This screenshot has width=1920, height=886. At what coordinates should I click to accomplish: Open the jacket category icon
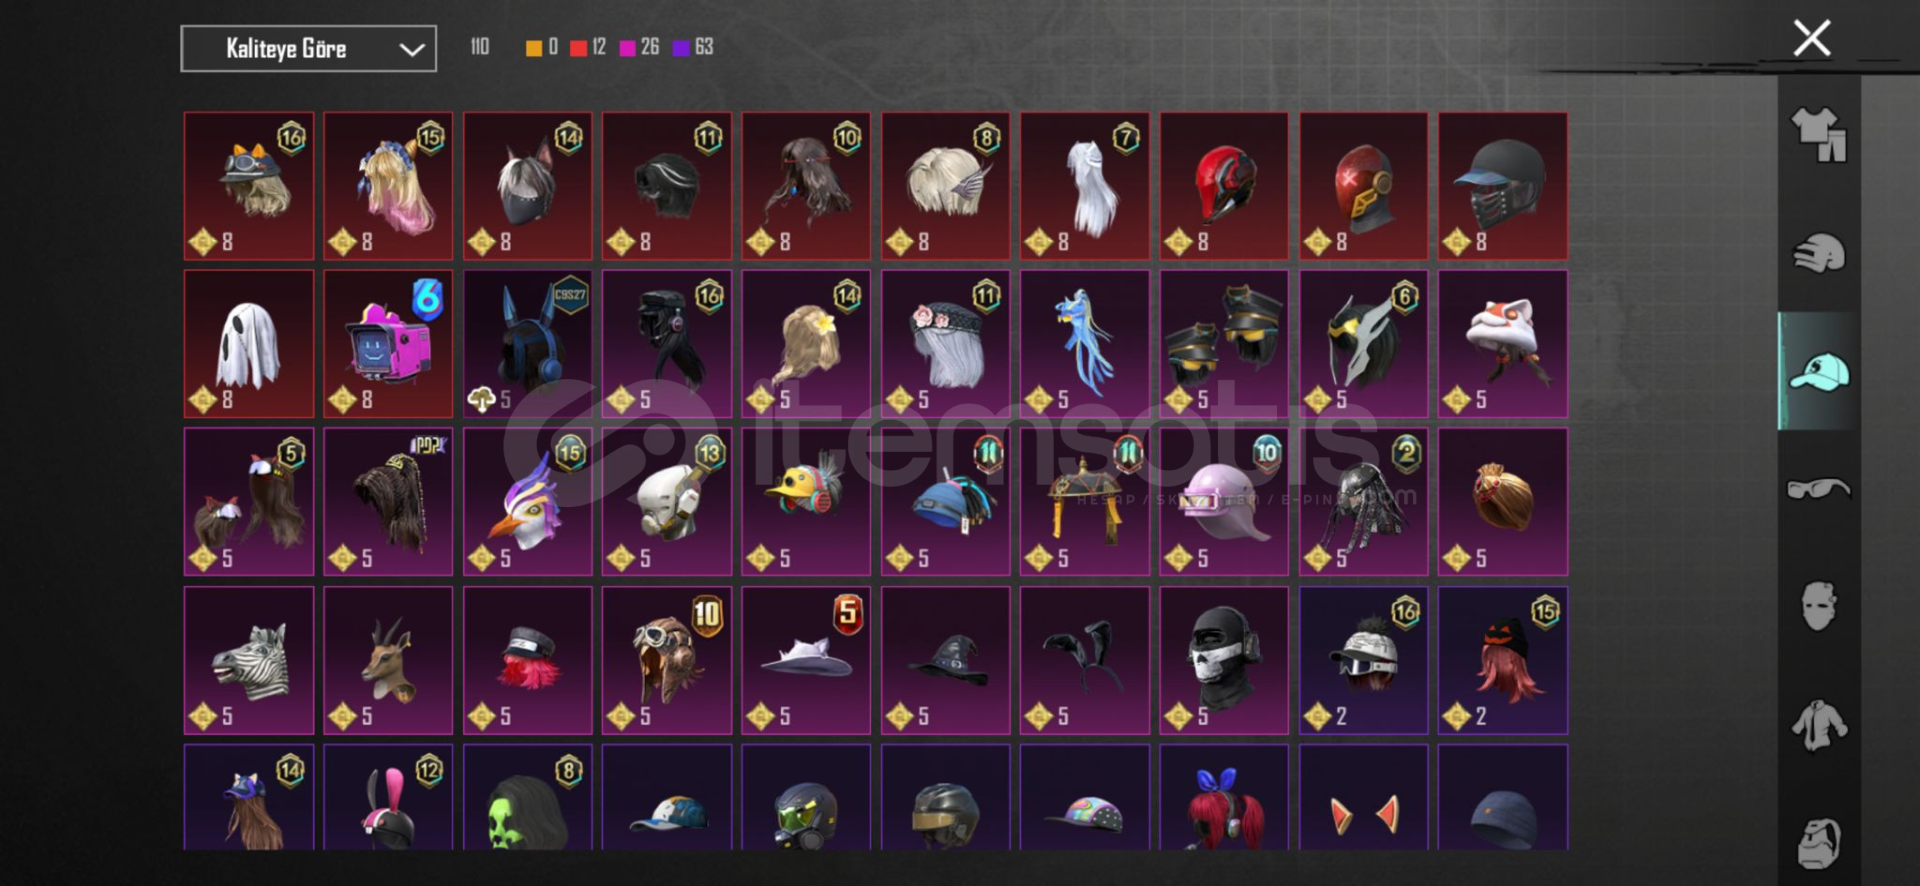pyautogui.click(x=1819, y=725)
